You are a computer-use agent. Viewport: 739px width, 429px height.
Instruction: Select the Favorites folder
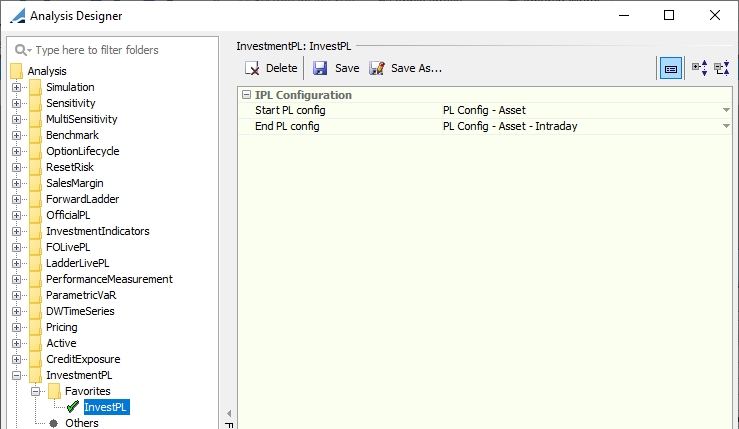pos(88,392)
